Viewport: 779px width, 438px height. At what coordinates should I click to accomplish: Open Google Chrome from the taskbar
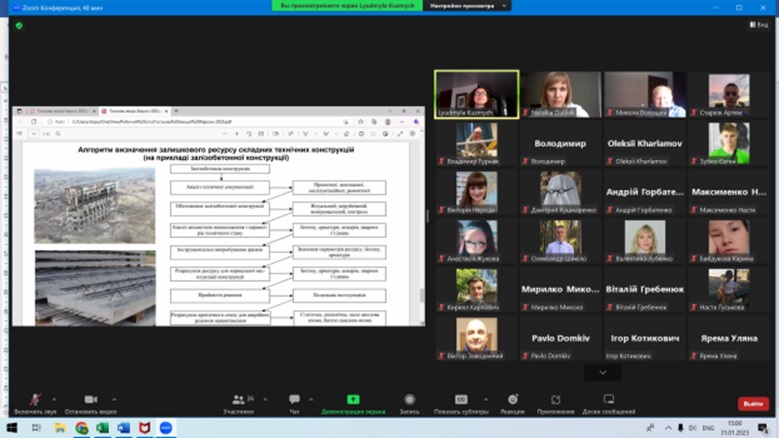pos(82,428)
